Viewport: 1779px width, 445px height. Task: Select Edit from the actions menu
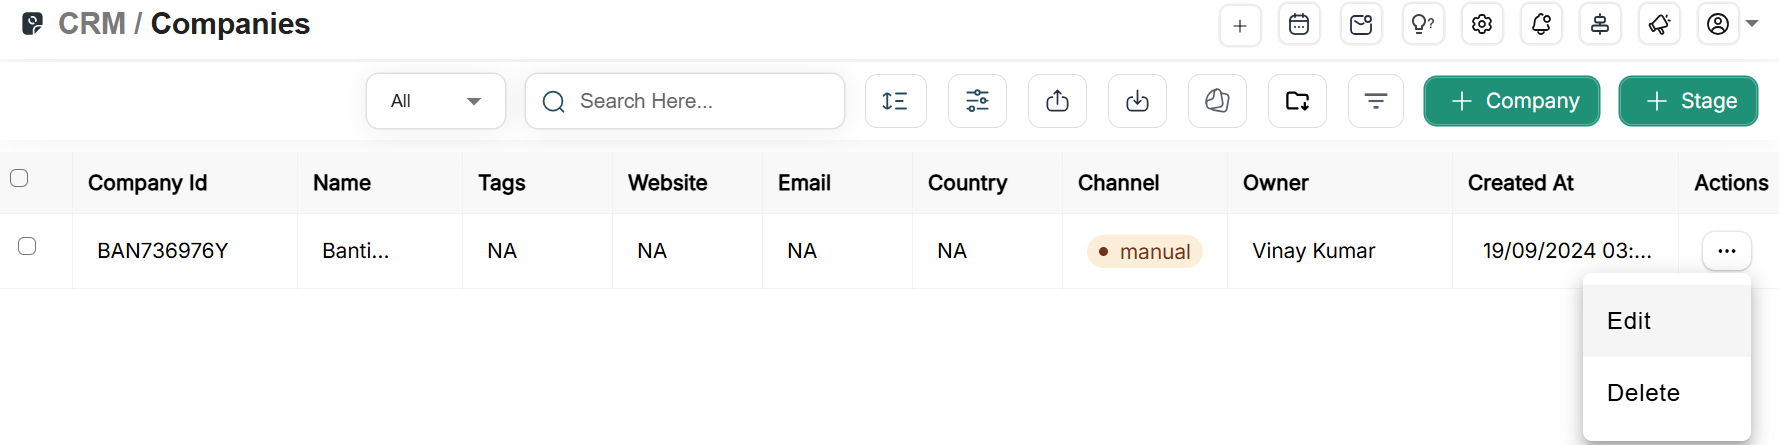1629,321
